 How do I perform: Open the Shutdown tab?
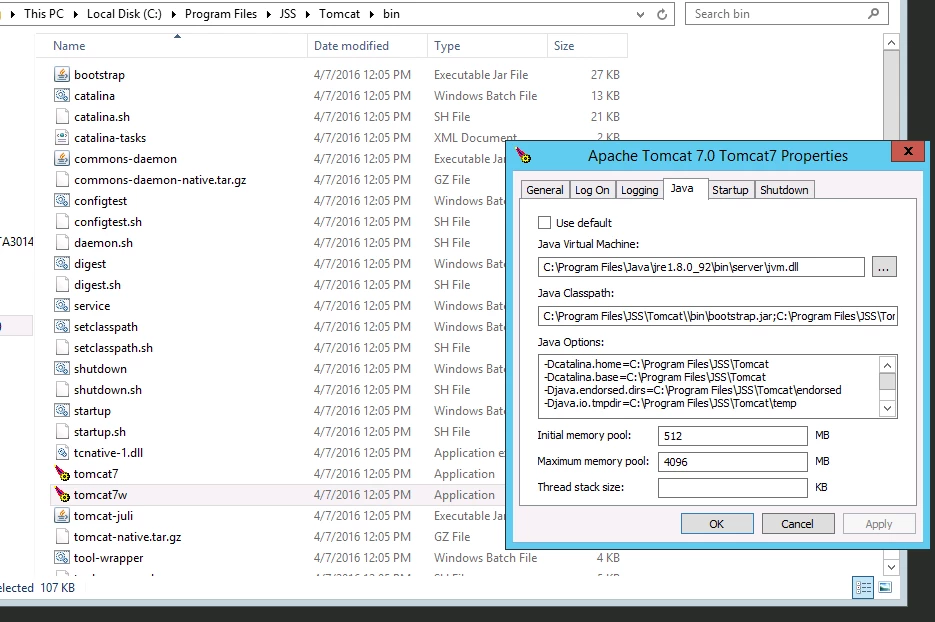point(784,190)
